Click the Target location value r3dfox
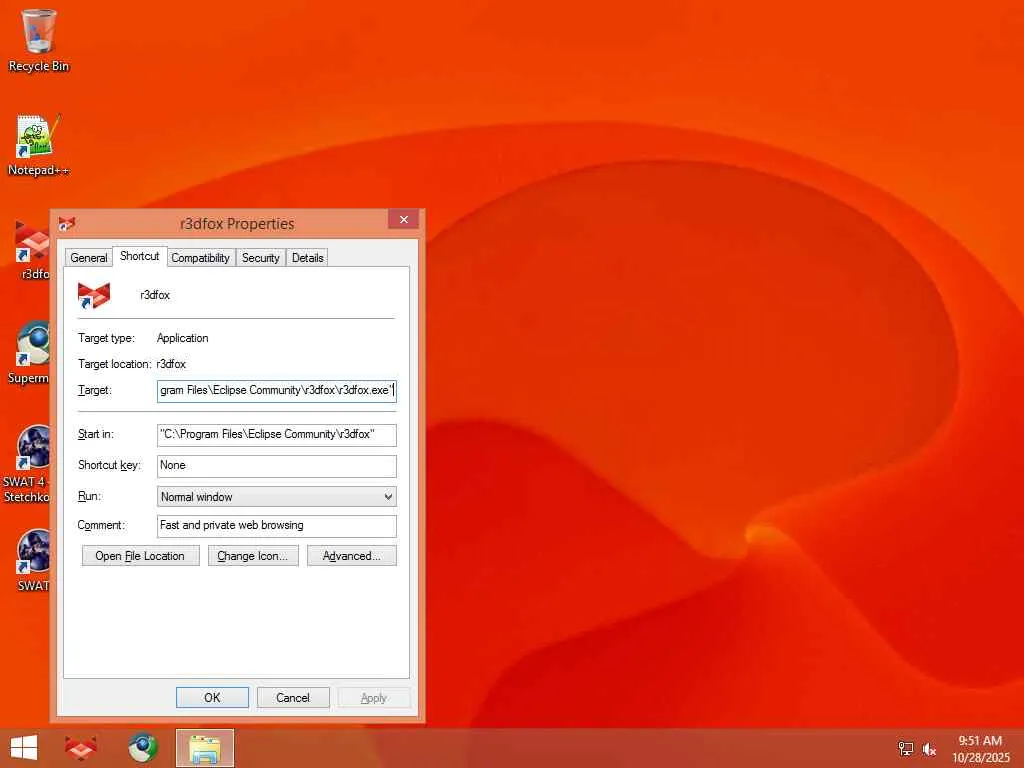Image resolution: width=1024 pixels, height=768 pixels. pyautogui.click(x=171, y=364)
